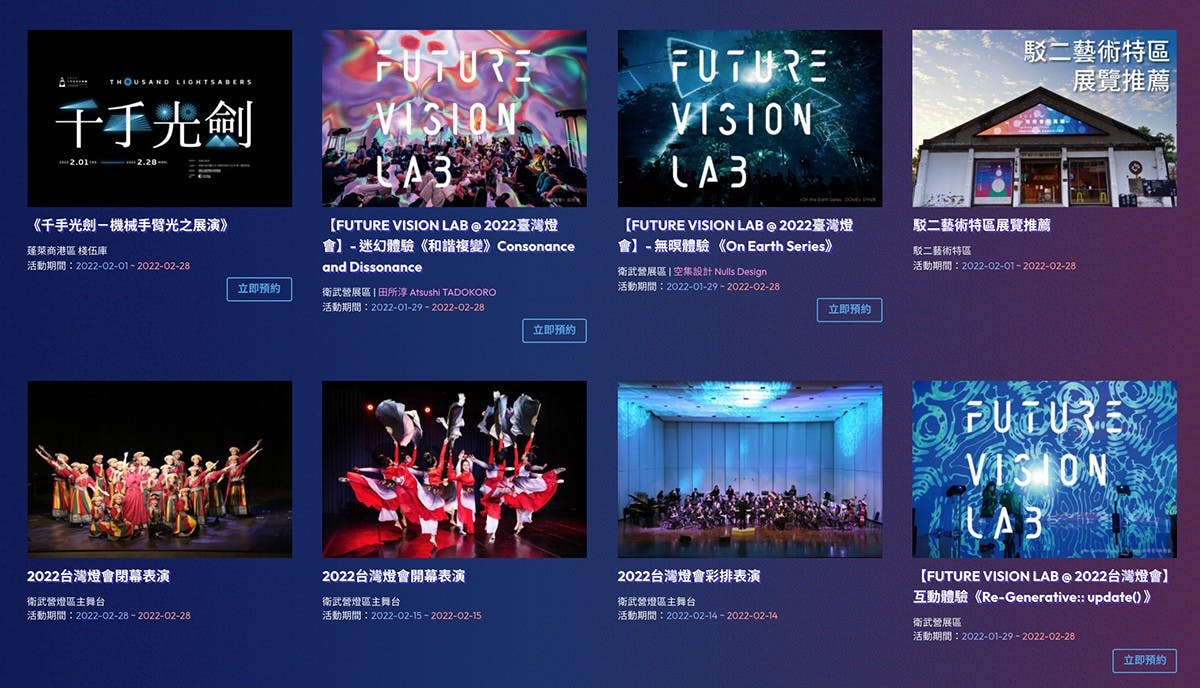The image size is (1200, 688).
Task: Open the 駁二藝術特區展覽推薦 title link
Action: [981, 225]
